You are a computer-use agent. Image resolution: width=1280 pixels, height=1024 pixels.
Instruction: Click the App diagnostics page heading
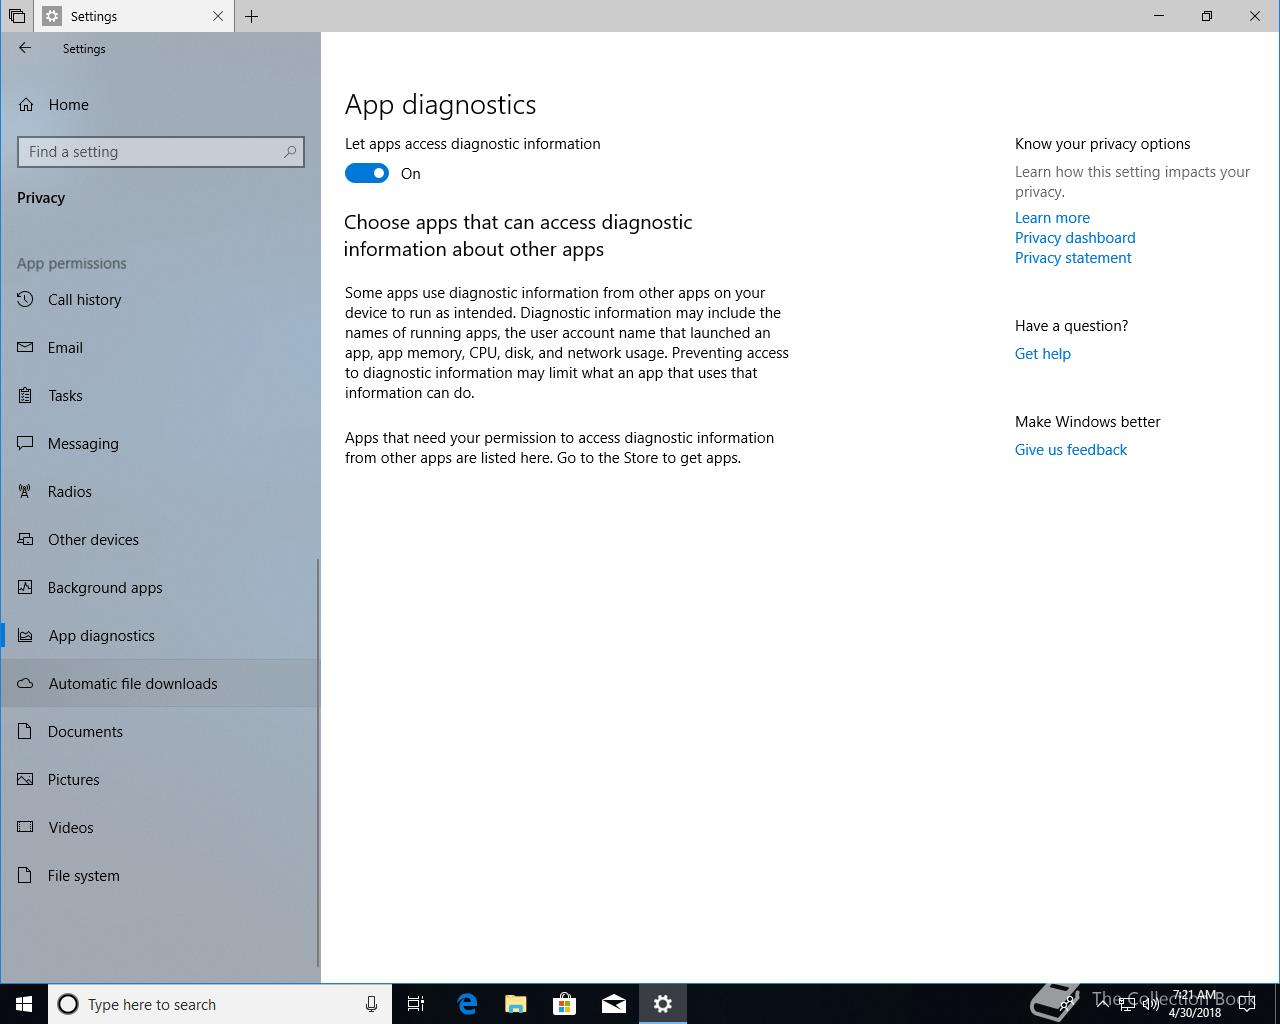point(440,105)
